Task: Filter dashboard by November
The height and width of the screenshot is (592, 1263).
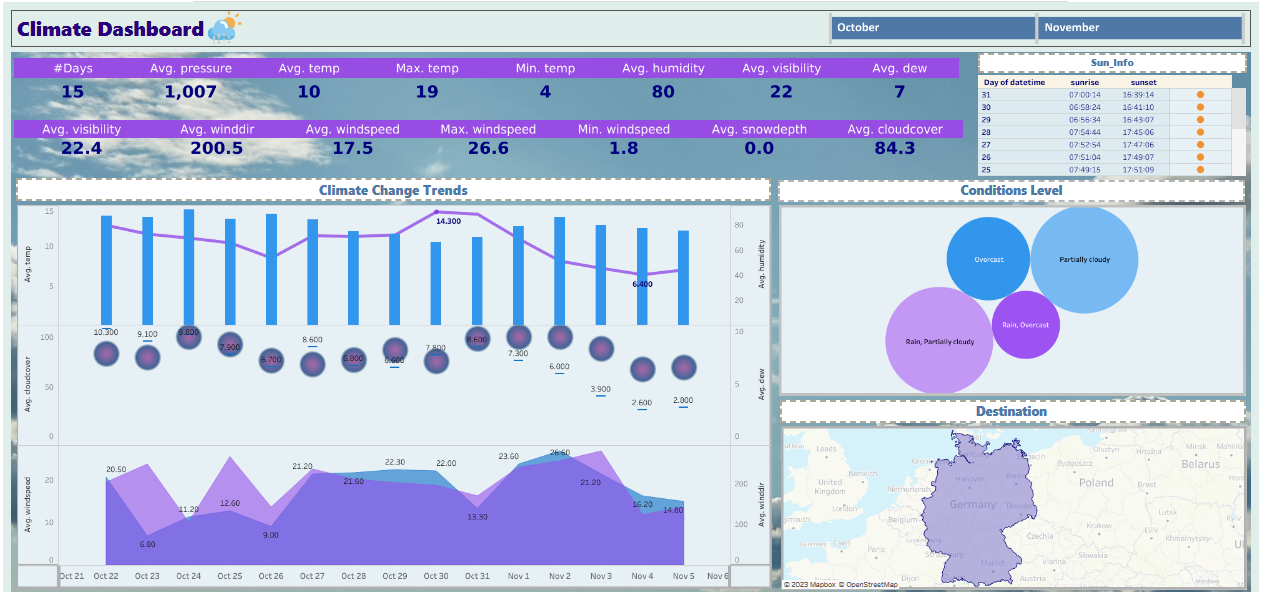Action: click(1140, 28)
